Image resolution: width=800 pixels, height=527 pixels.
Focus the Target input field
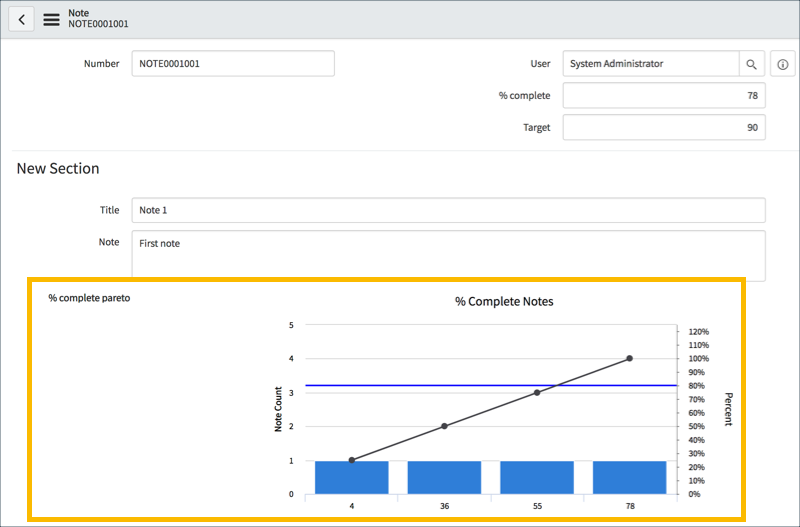pyautogui.click(x=664, y=127)
